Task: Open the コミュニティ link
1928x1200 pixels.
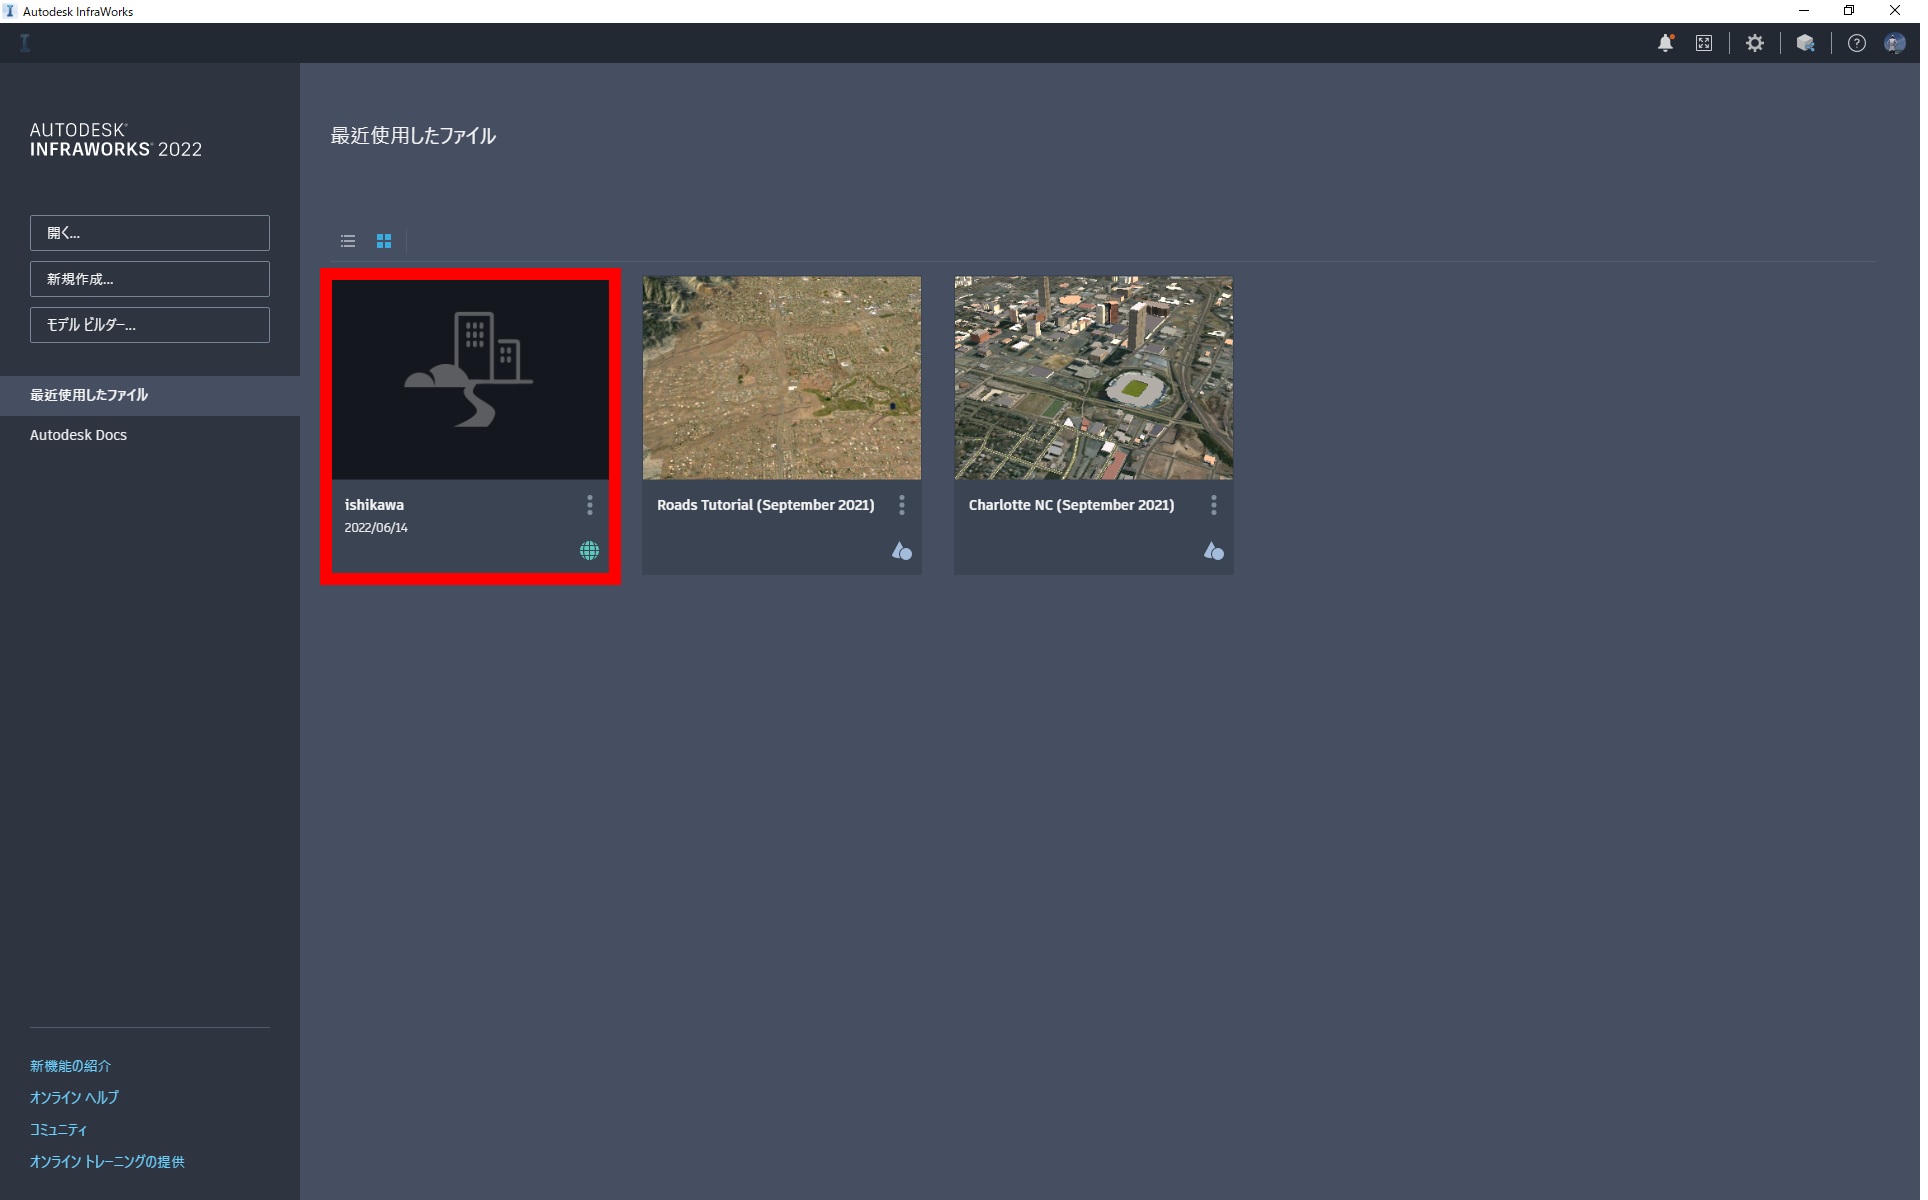Action: click(58, 1132)
